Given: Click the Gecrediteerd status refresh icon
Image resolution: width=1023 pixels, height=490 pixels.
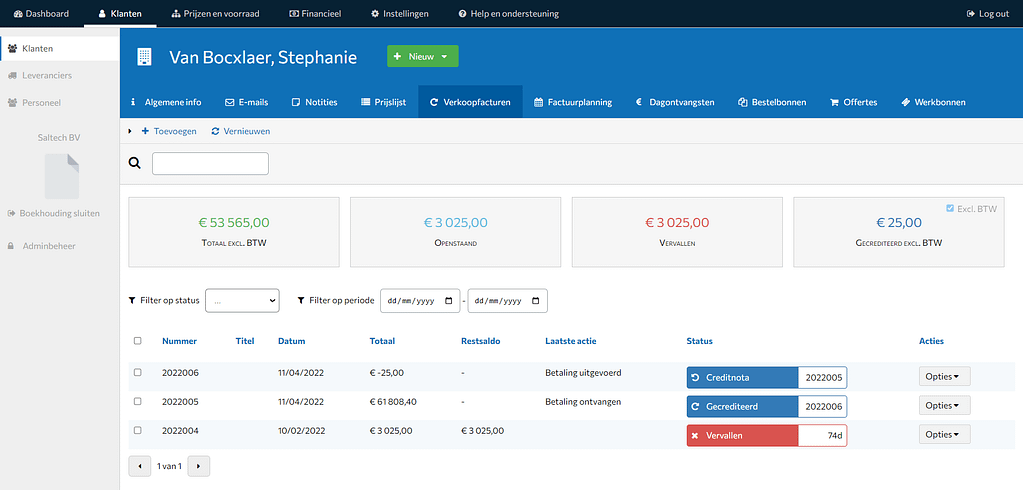Looking at the screenshot, I should tap(695, 406).
